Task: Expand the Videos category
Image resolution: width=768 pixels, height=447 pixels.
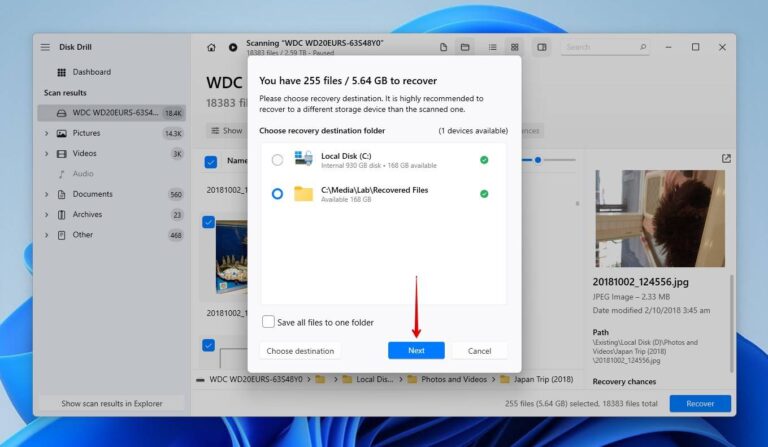Action: (x=46, y=154)
